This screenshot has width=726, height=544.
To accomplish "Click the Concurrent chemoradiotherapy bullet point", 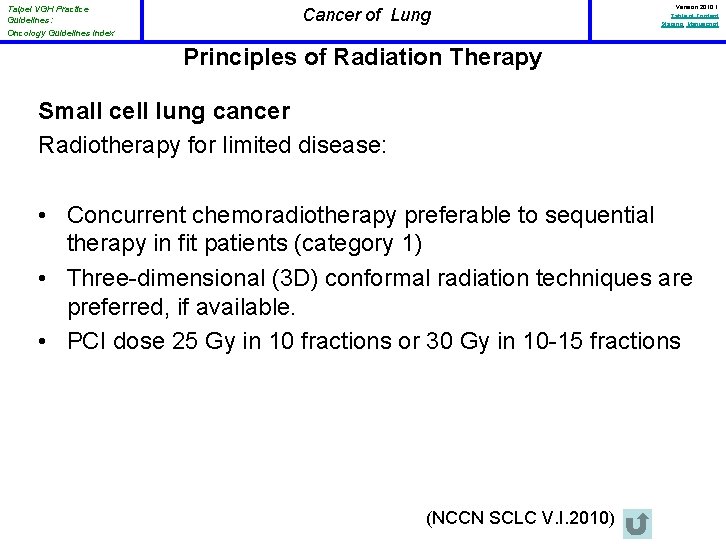I will tap(360, 215).
